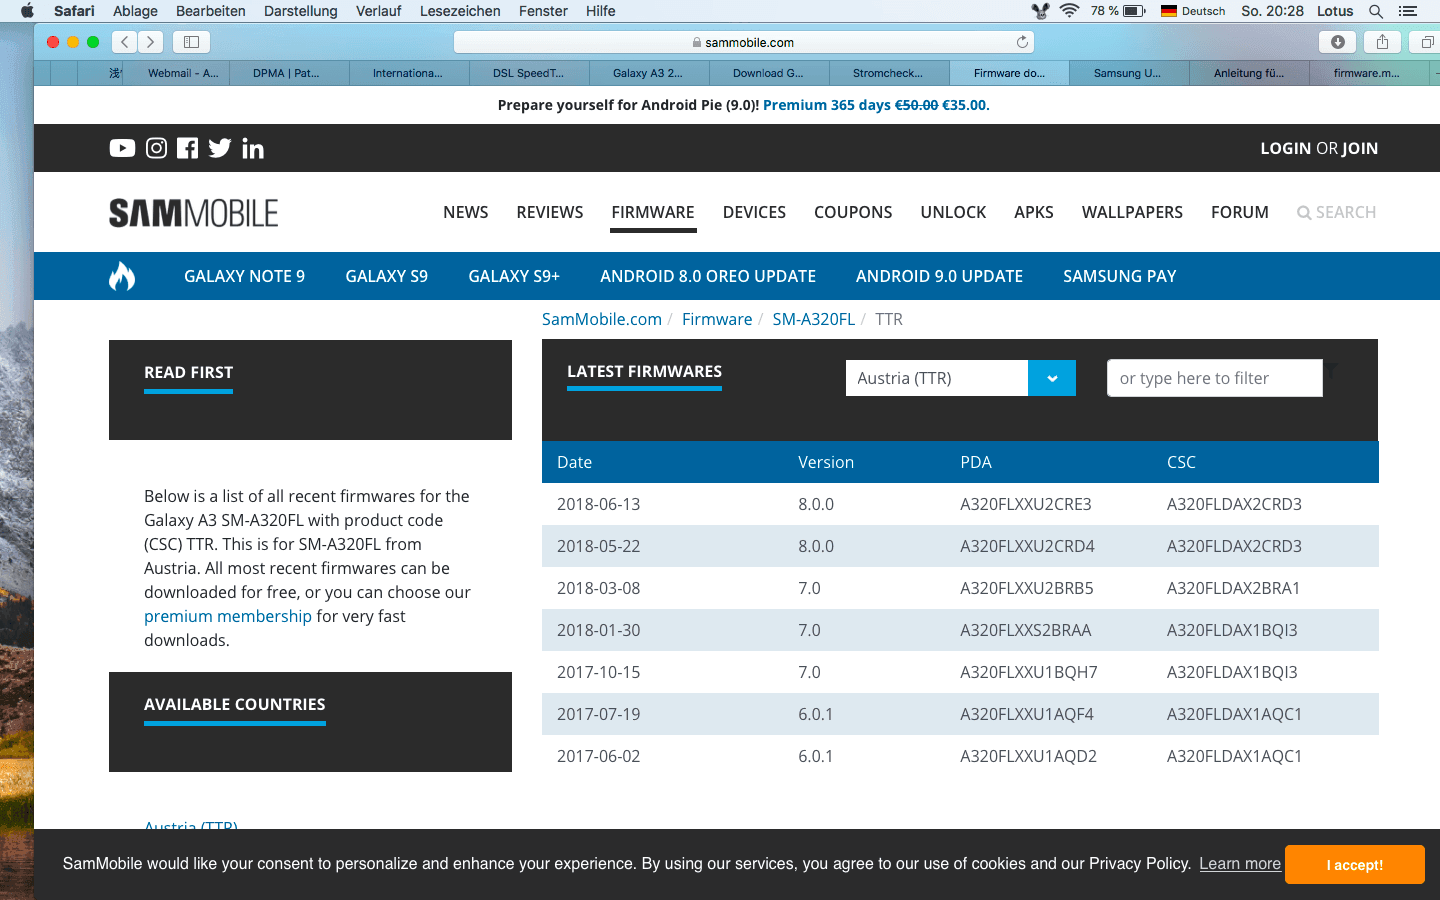Open Safari downloads button

(x=1338, y=42)
